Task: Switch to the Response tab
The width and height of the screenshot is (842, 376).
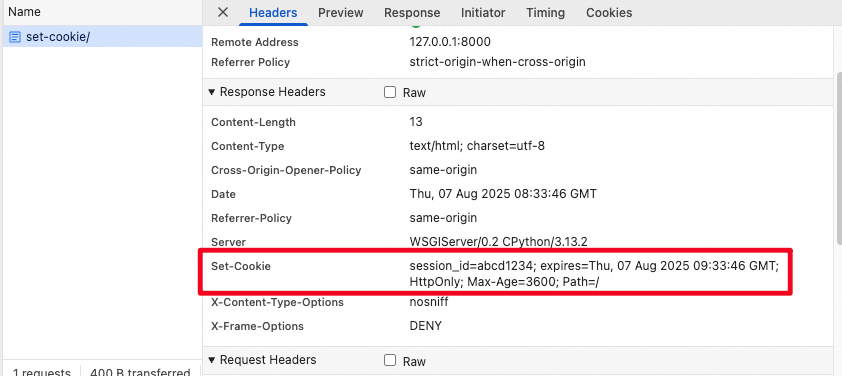Action: tap(412, 13)
